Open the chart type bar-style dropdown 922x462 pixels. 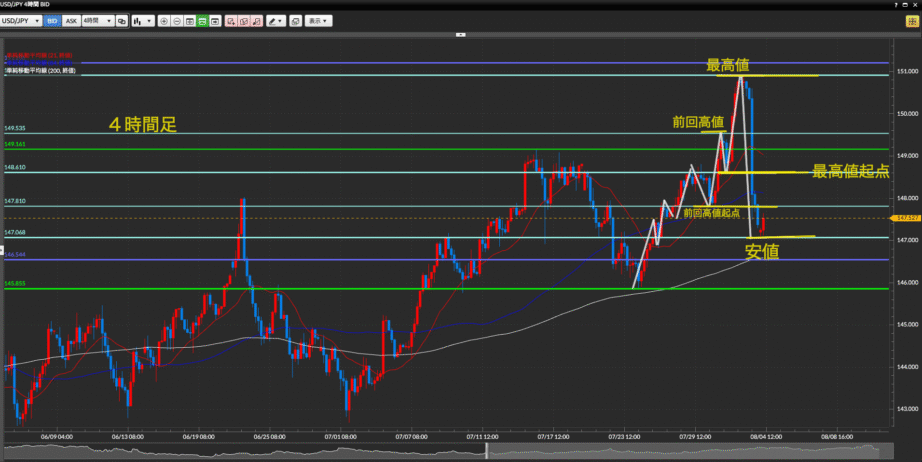(x=143, y=21)
